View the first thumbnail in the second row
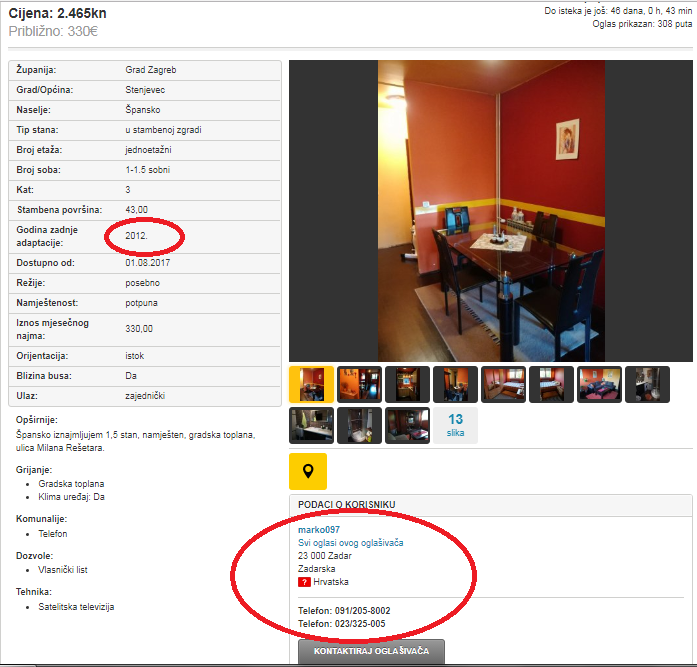This screenshot has width=697, height=667. point(311,425)
